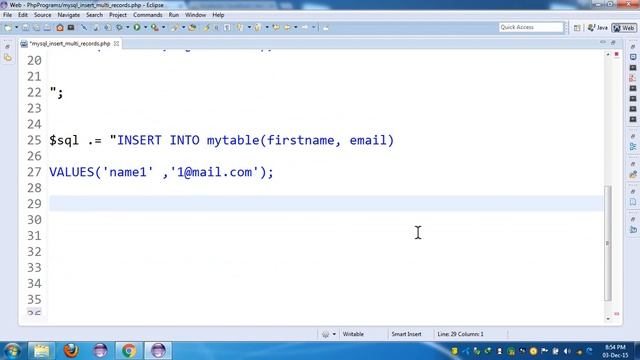The height and width of the screenshot is (360, 640).
Task: Click the orange home icon in toolbar
Action: pos(60,27)
